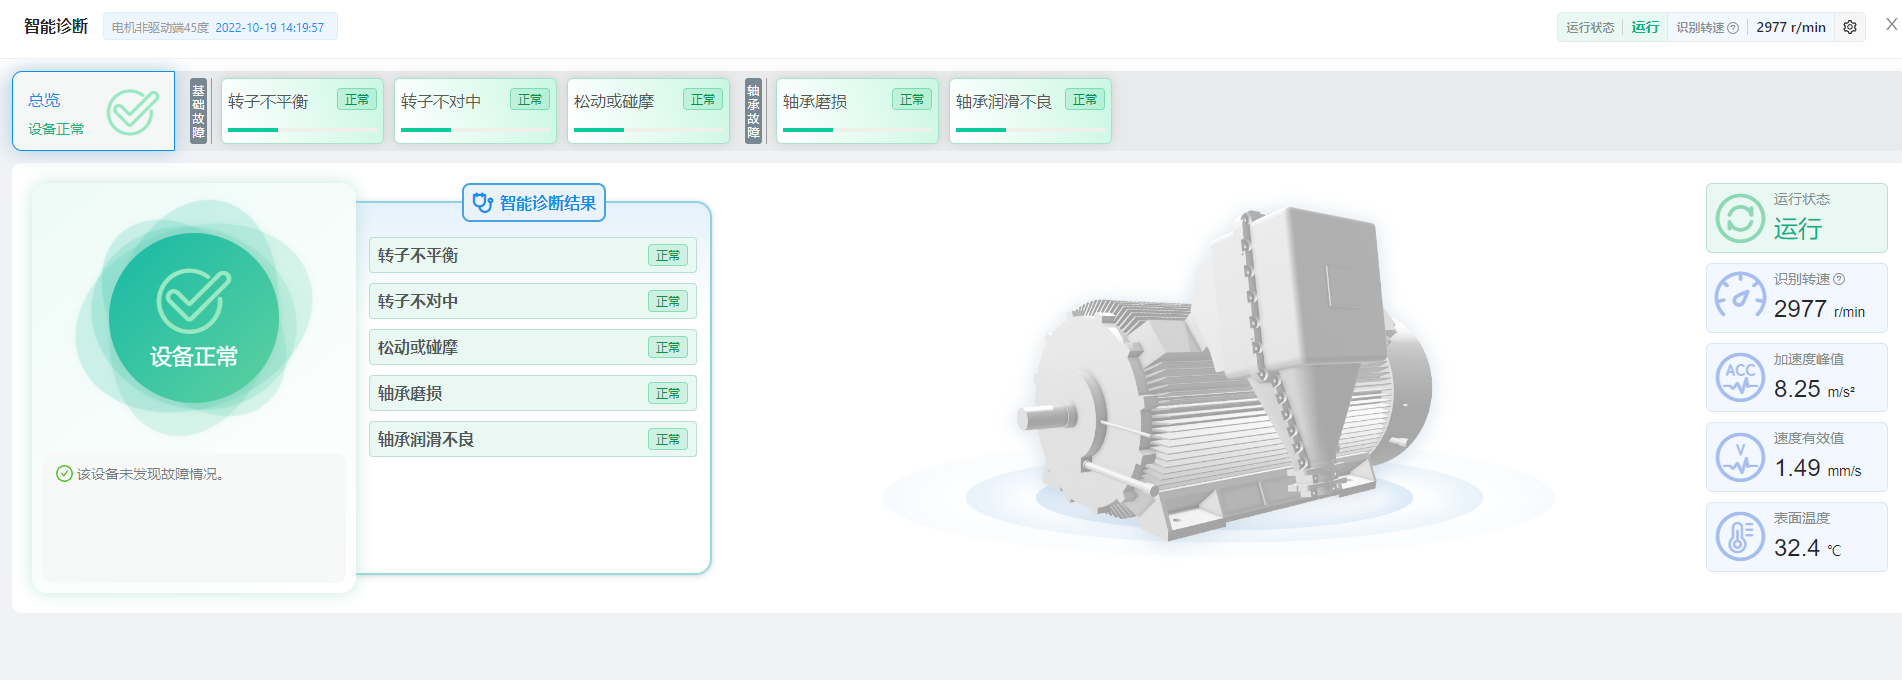Click the help icon beside header 识别转速
Image resolution: width=1902 pixels, height=680 pixels.
[1733, 28]
